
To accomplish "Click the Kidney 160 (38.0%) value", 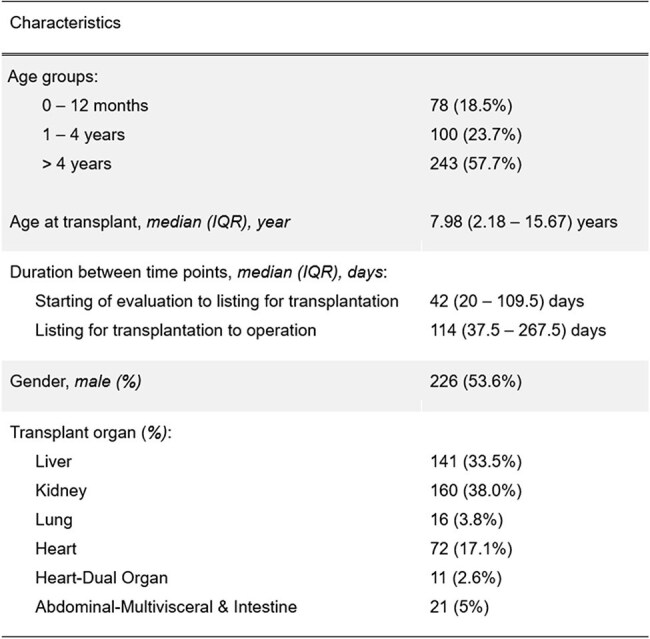I will coord(475,491).
